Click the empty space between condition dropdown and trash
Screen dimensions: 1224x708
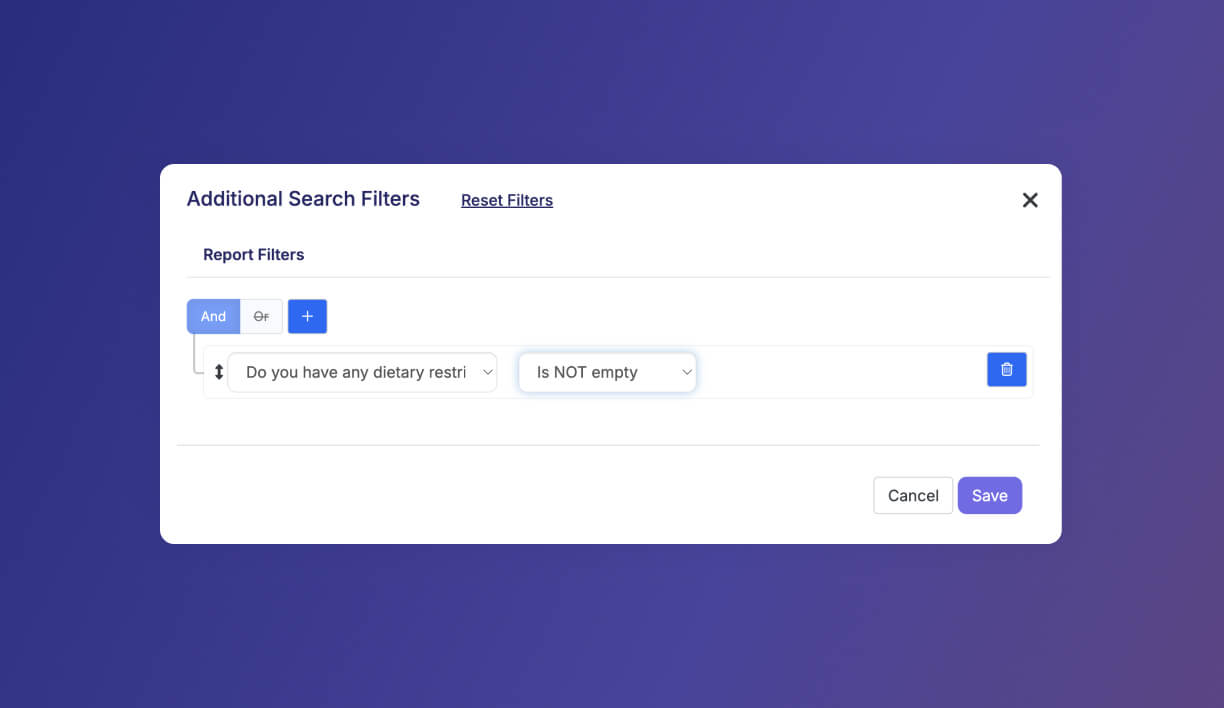[840, 372]
